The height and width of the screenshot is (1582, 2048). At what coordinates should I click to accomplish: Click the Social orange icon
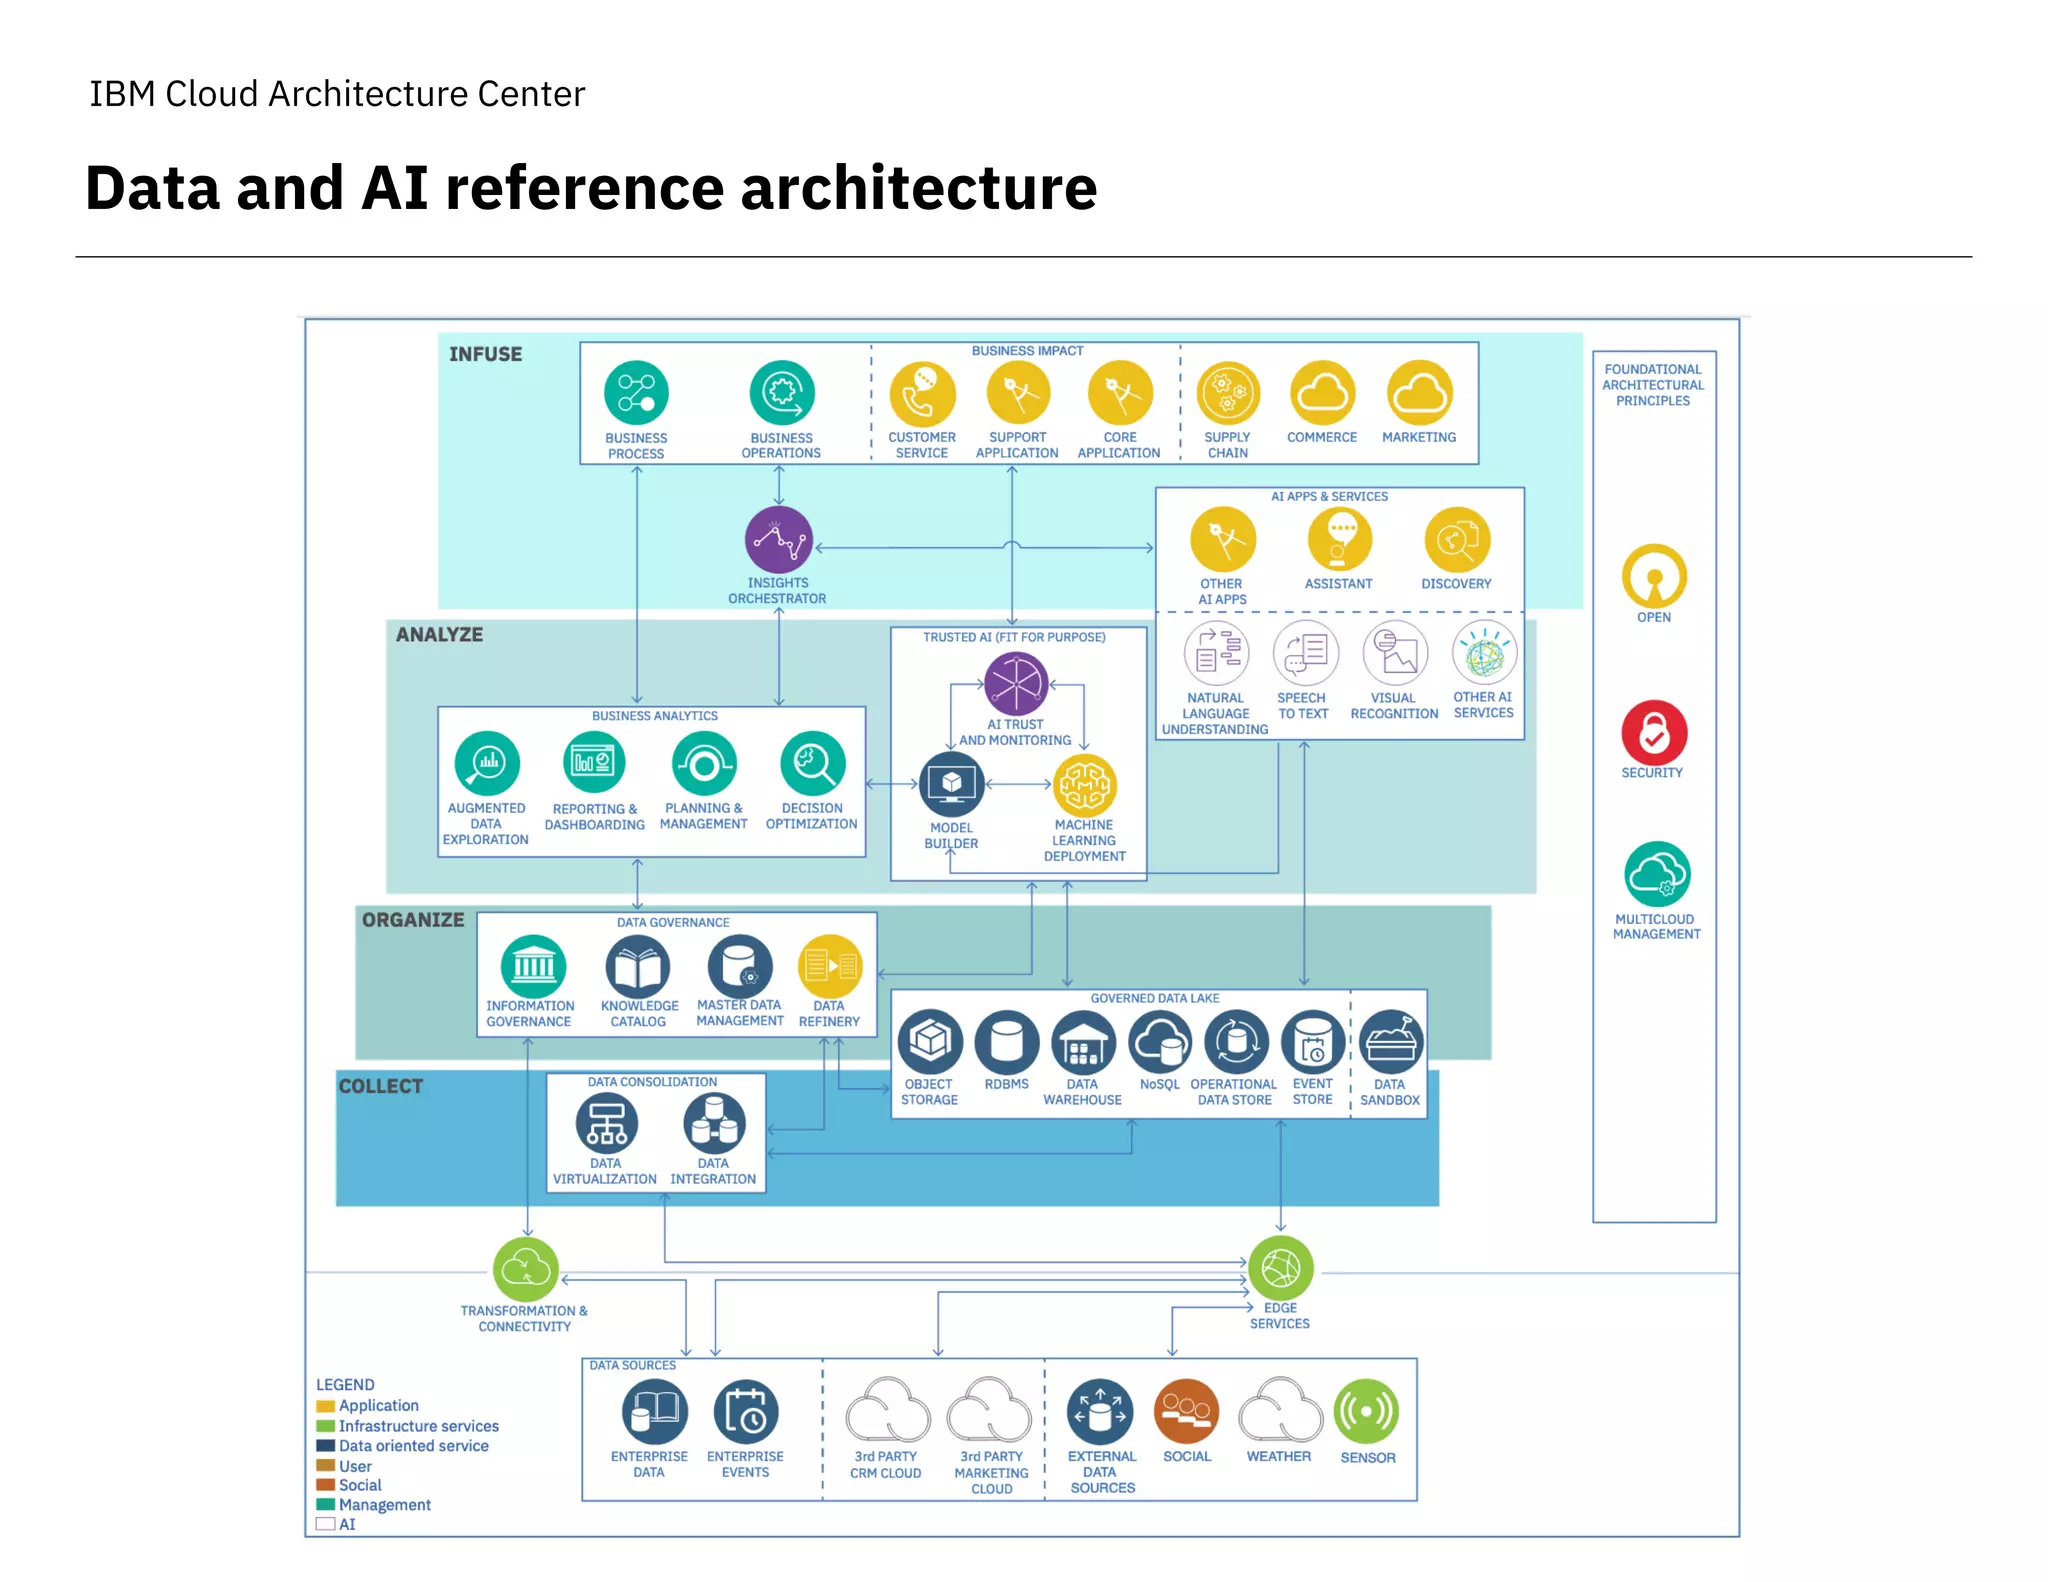pyautogui.click(x=1186, y=1412)
